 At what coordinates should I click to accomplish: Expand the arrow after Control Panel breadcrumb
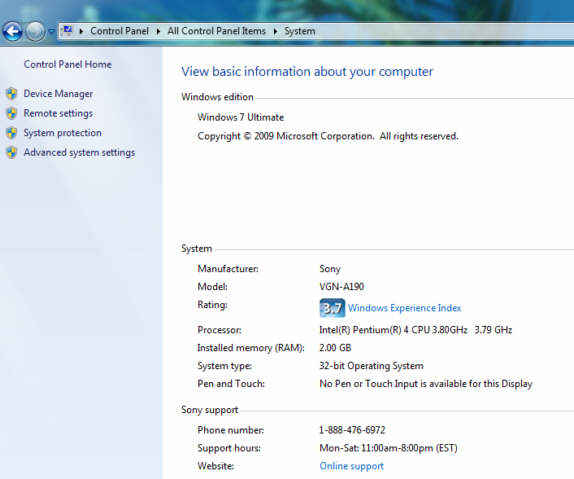(x=158, y=31)
